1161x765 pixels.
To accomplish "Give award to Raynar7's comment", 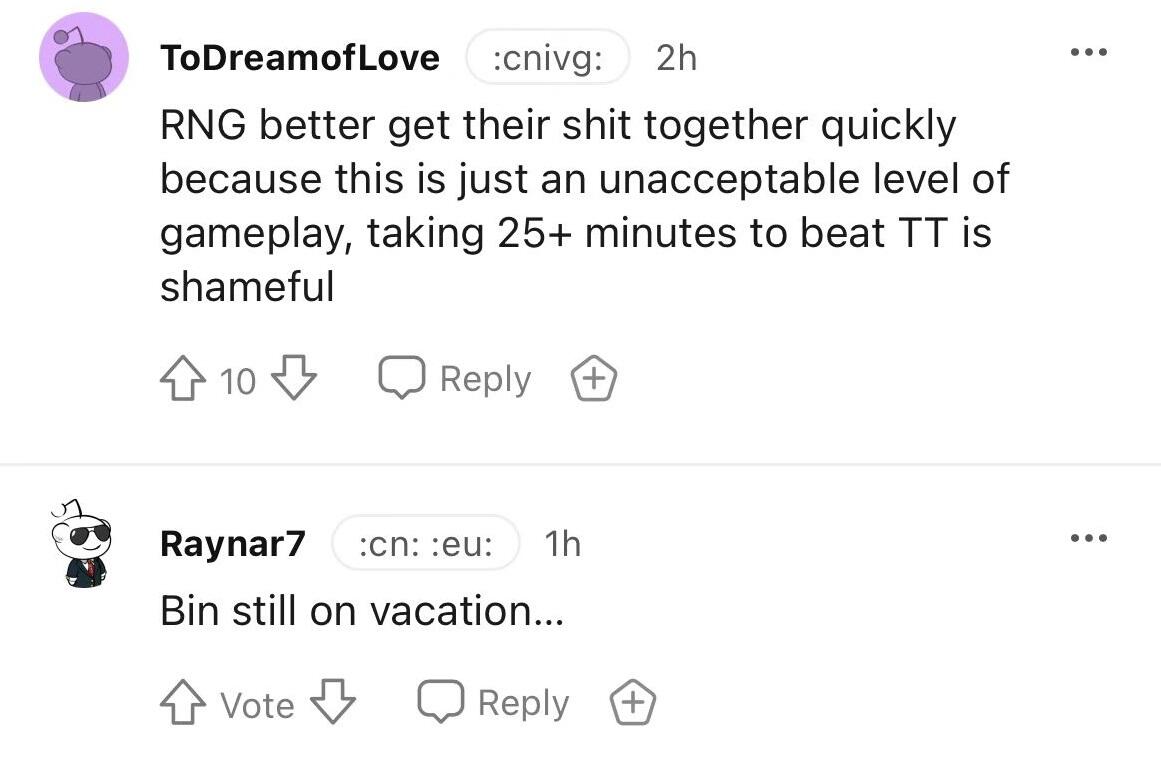I will tap(633, 704).
